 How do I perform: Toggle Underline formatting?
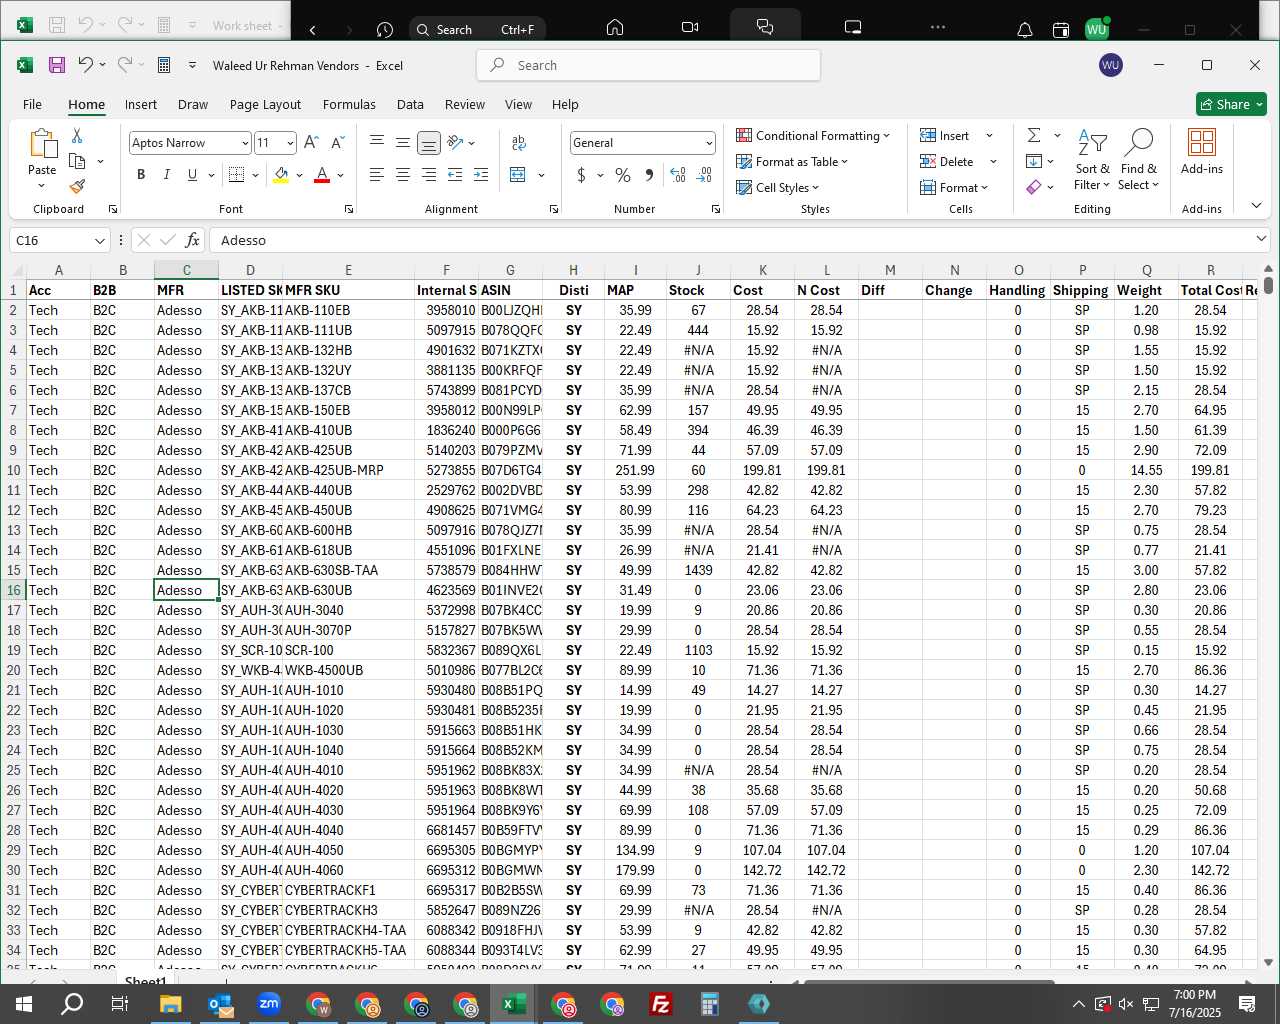(x=192, y=175)
